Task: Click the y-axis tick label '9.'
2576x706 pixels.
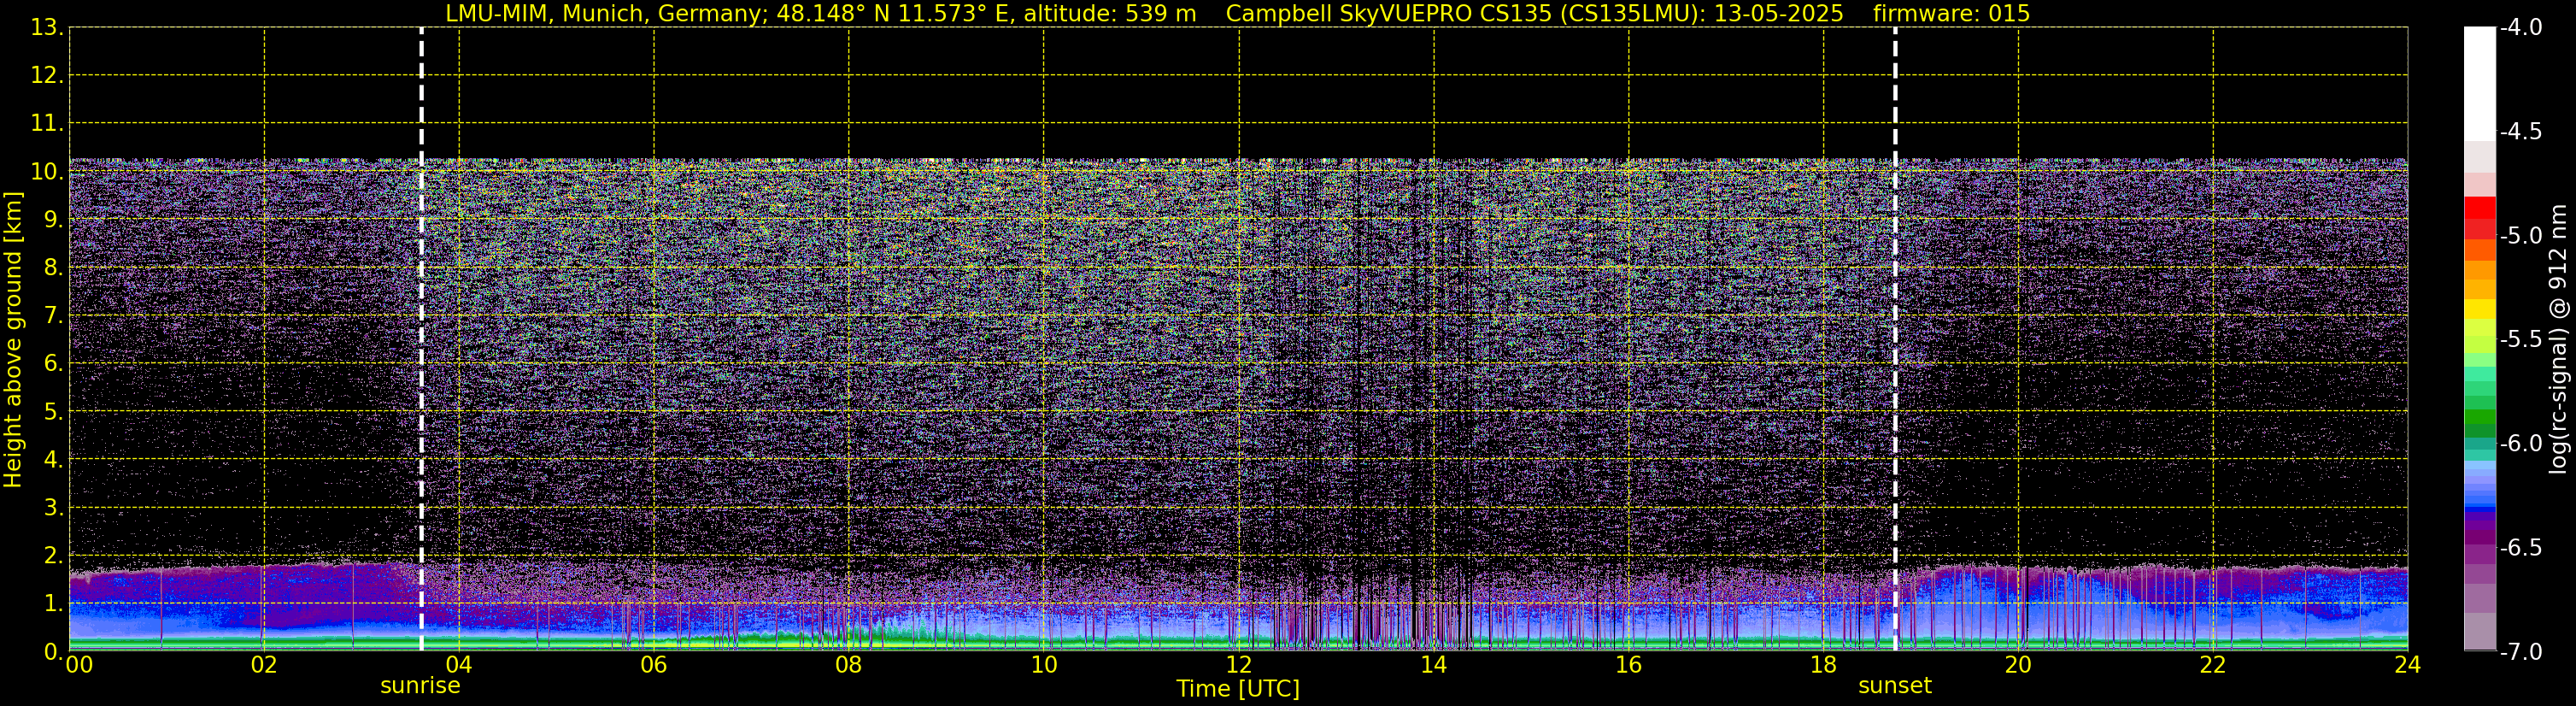Action: coord(53,220)
